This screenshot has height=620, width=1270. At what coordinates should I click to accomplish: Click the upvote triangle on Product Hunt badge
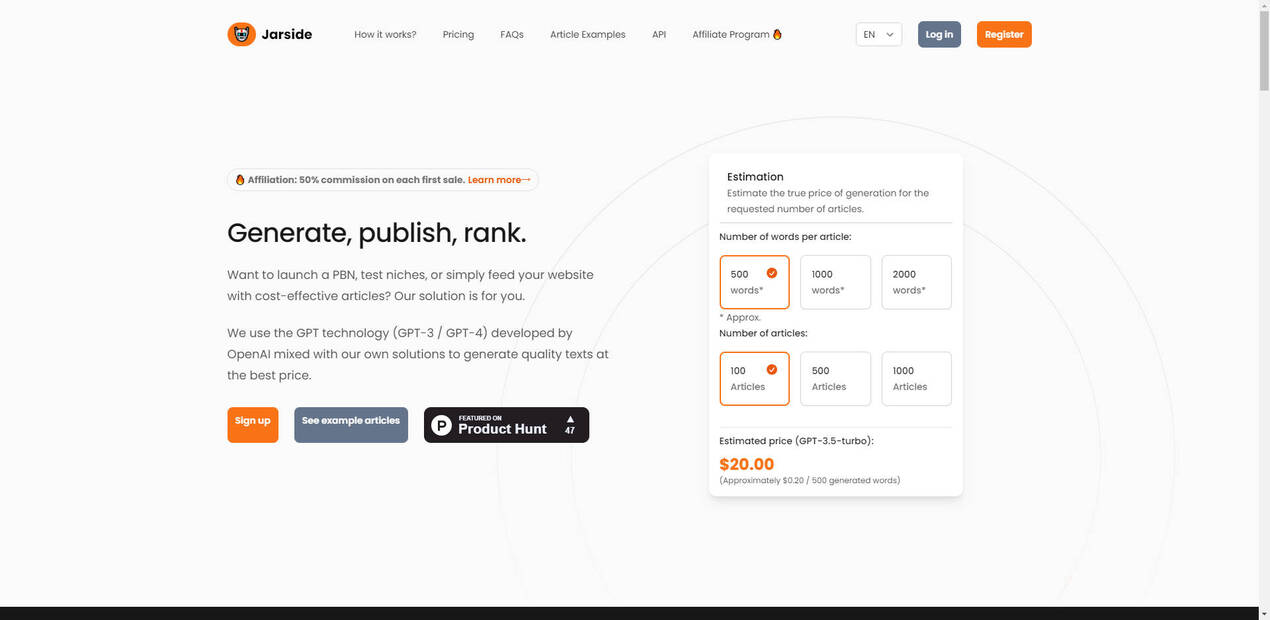[570, 419]
